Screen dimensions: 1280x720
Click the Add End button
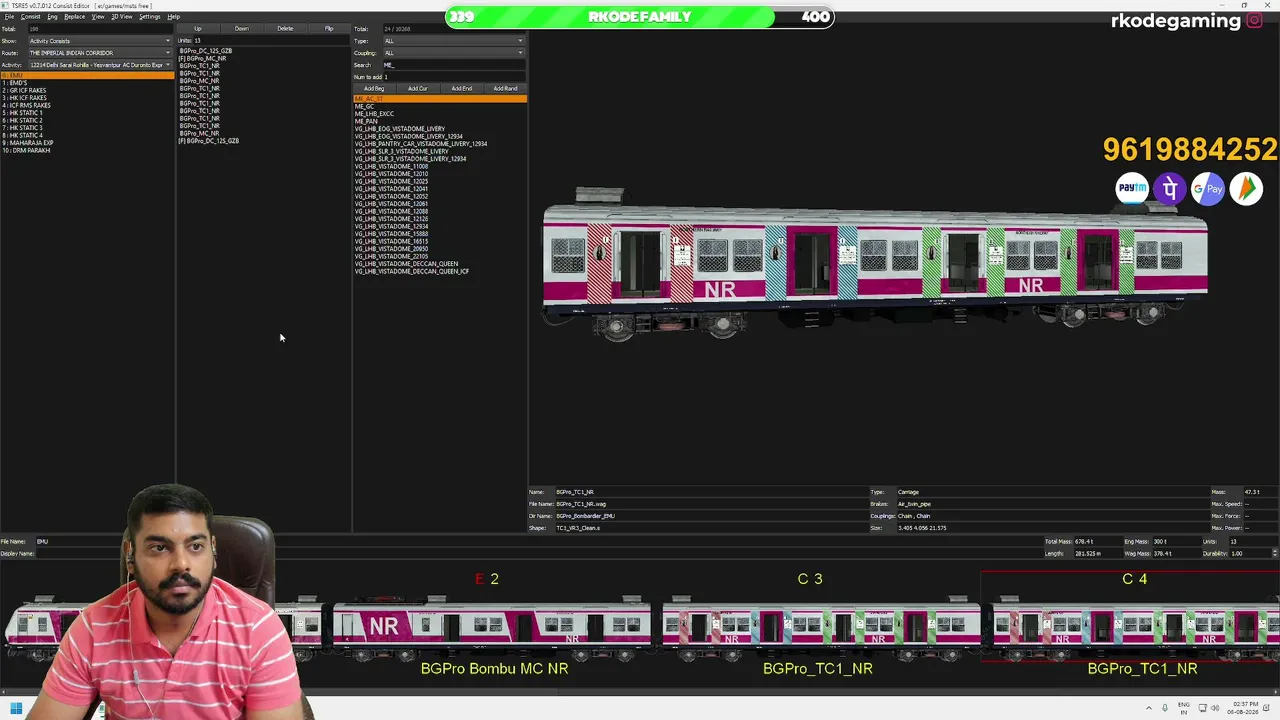(x=461, y=89)
